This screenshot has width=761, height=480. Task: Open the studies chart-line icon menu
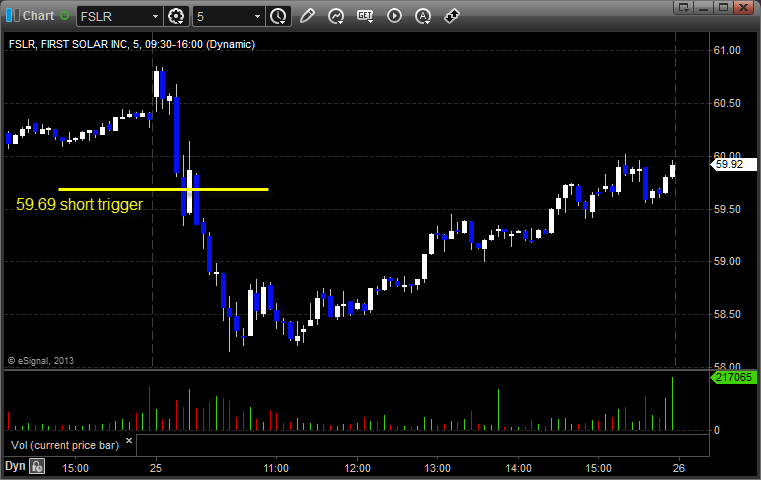click(x=336, y=16)
